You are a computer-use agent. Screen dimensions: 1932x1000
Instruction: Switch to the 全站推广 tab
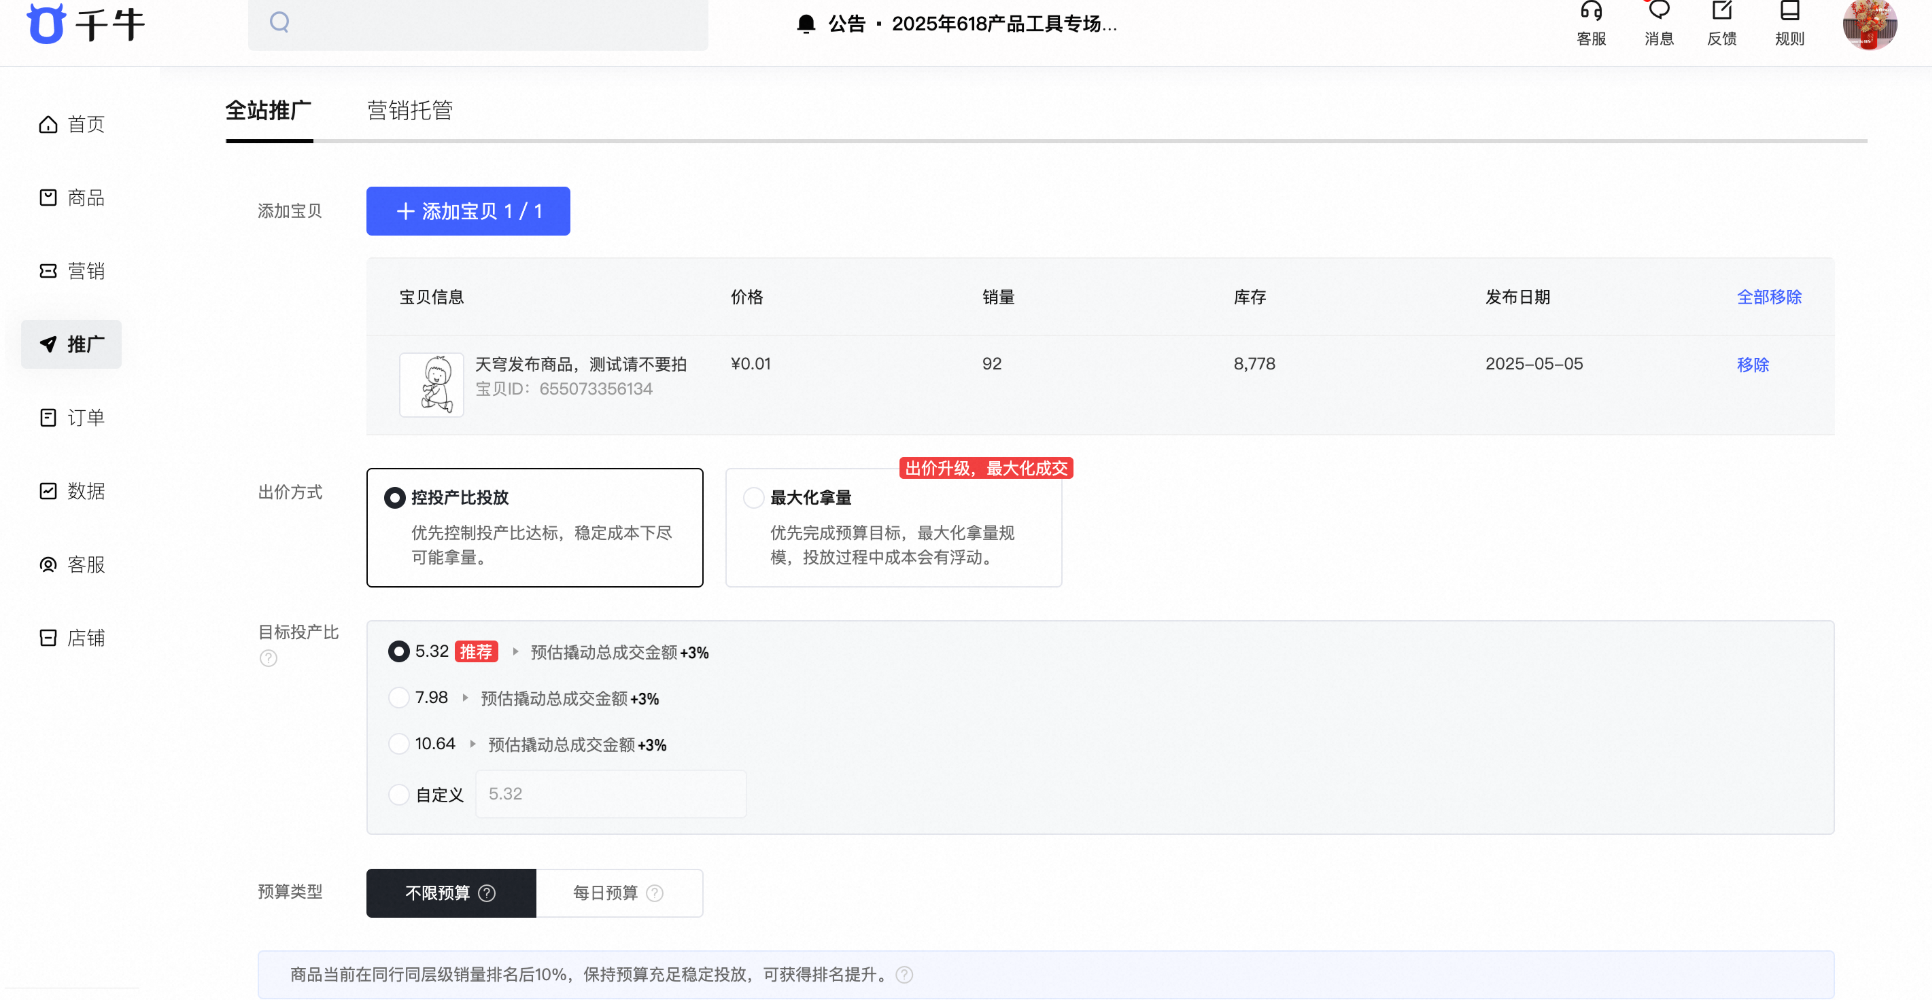[268, 110]
